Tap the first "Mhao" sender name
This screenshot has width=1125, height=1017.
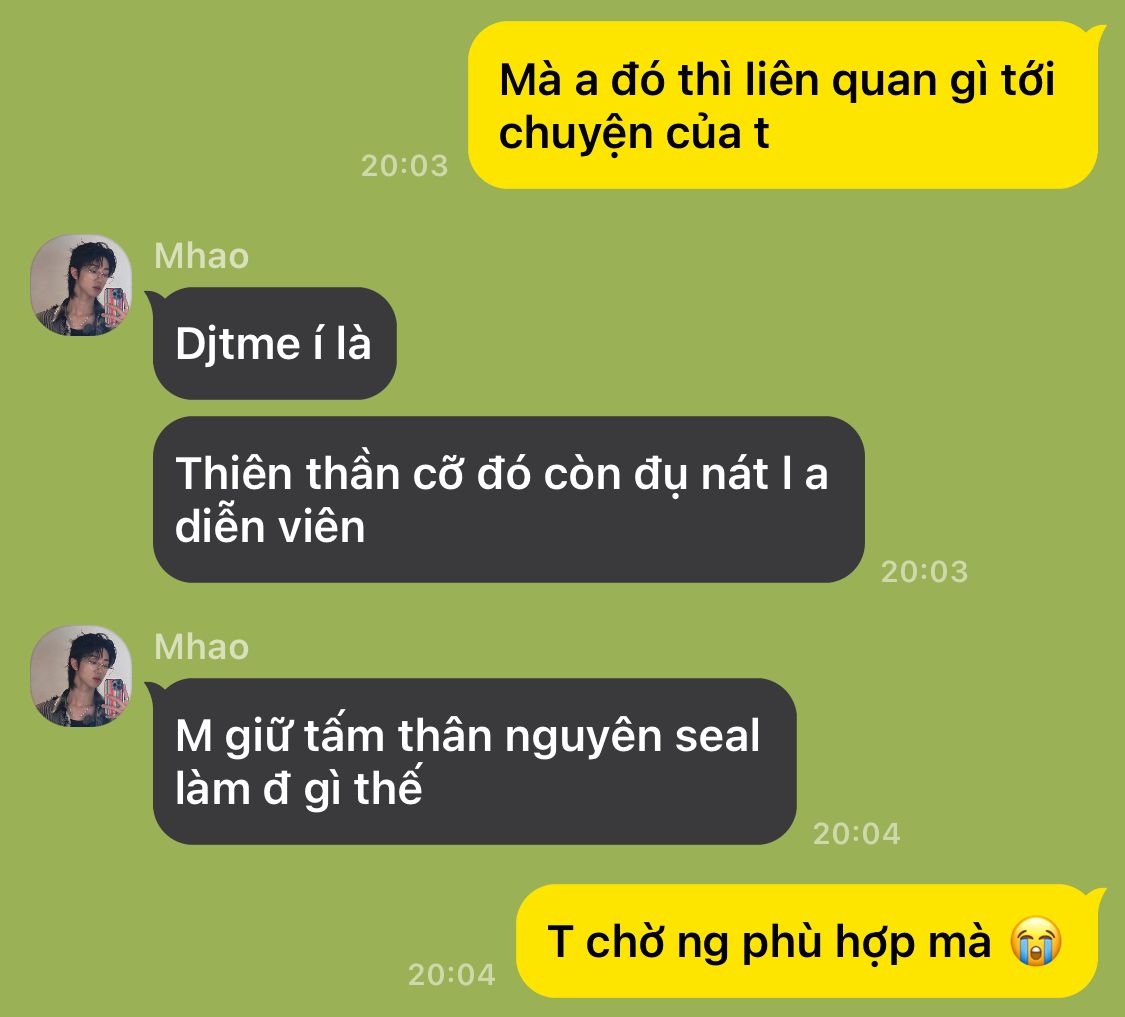tap(202, 256)
